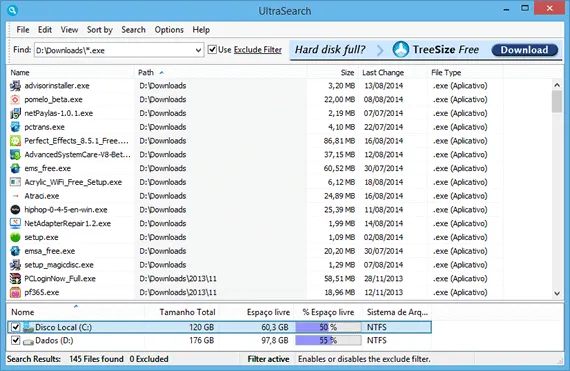Toggle the Use Exclude Filter checkbox
Image resolution: width=570 pixels, height=371 pixels.
(x=212, y=49)
